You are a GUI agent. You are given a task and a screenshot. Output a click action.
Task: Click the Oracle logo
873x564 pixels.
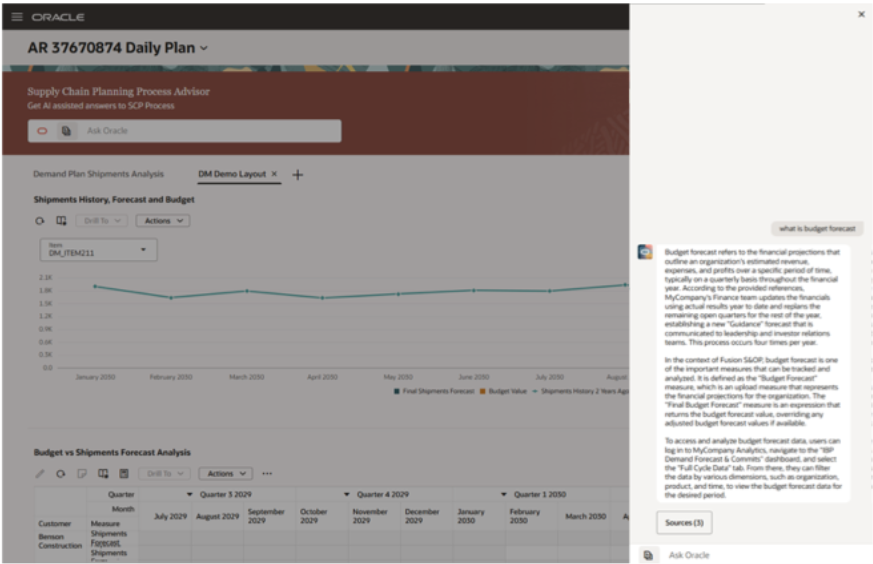pos(58,17)
